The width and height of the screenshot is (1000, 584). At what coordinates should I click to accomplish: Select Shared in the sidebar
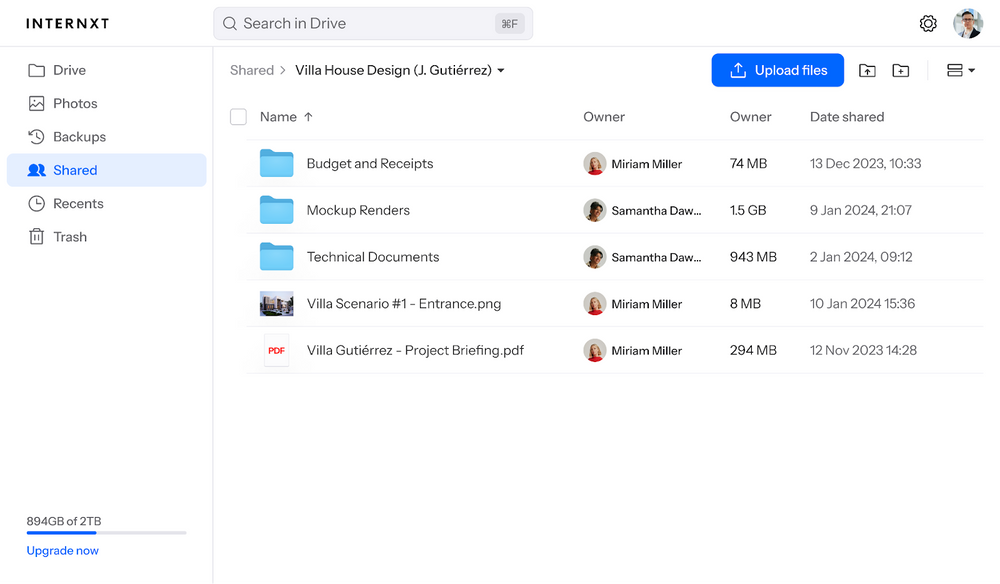[107, 170]
